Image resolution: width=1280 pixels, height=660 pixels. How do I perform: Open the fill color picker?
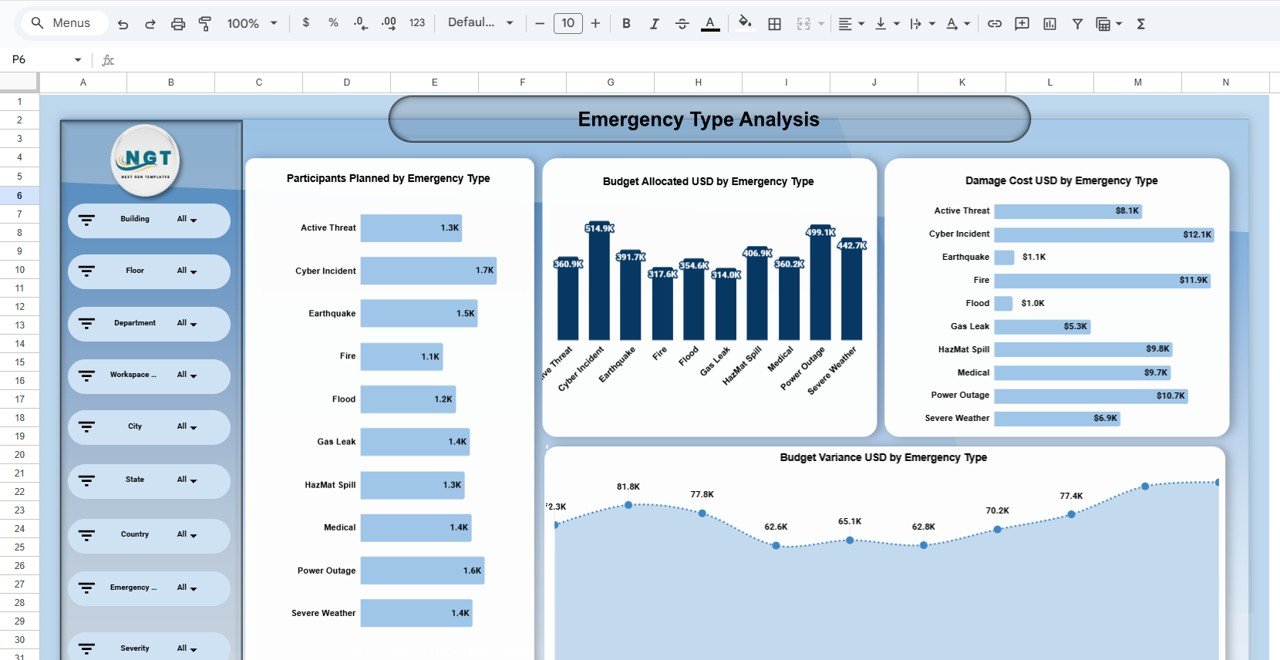[x=744, y=23]
